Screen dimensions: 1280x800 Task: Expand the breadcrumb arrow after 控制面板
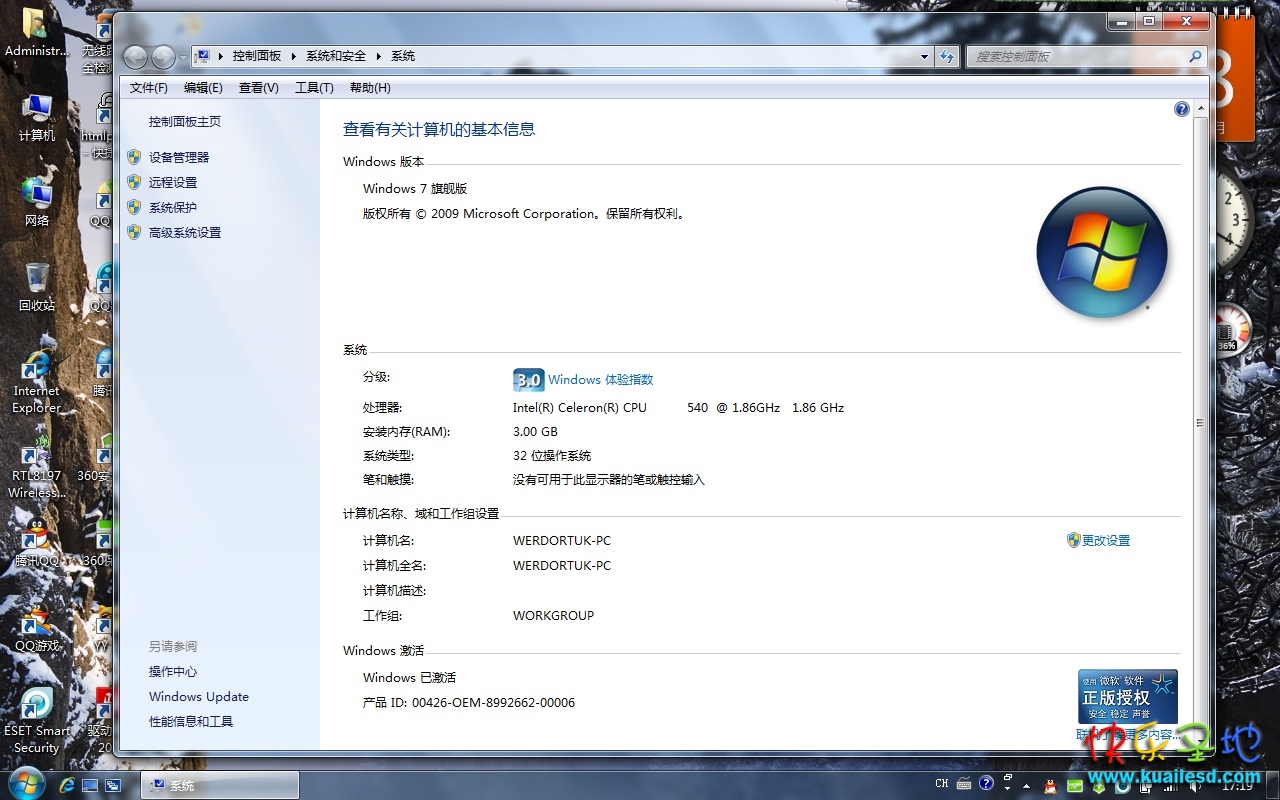(x=294, y=57)
